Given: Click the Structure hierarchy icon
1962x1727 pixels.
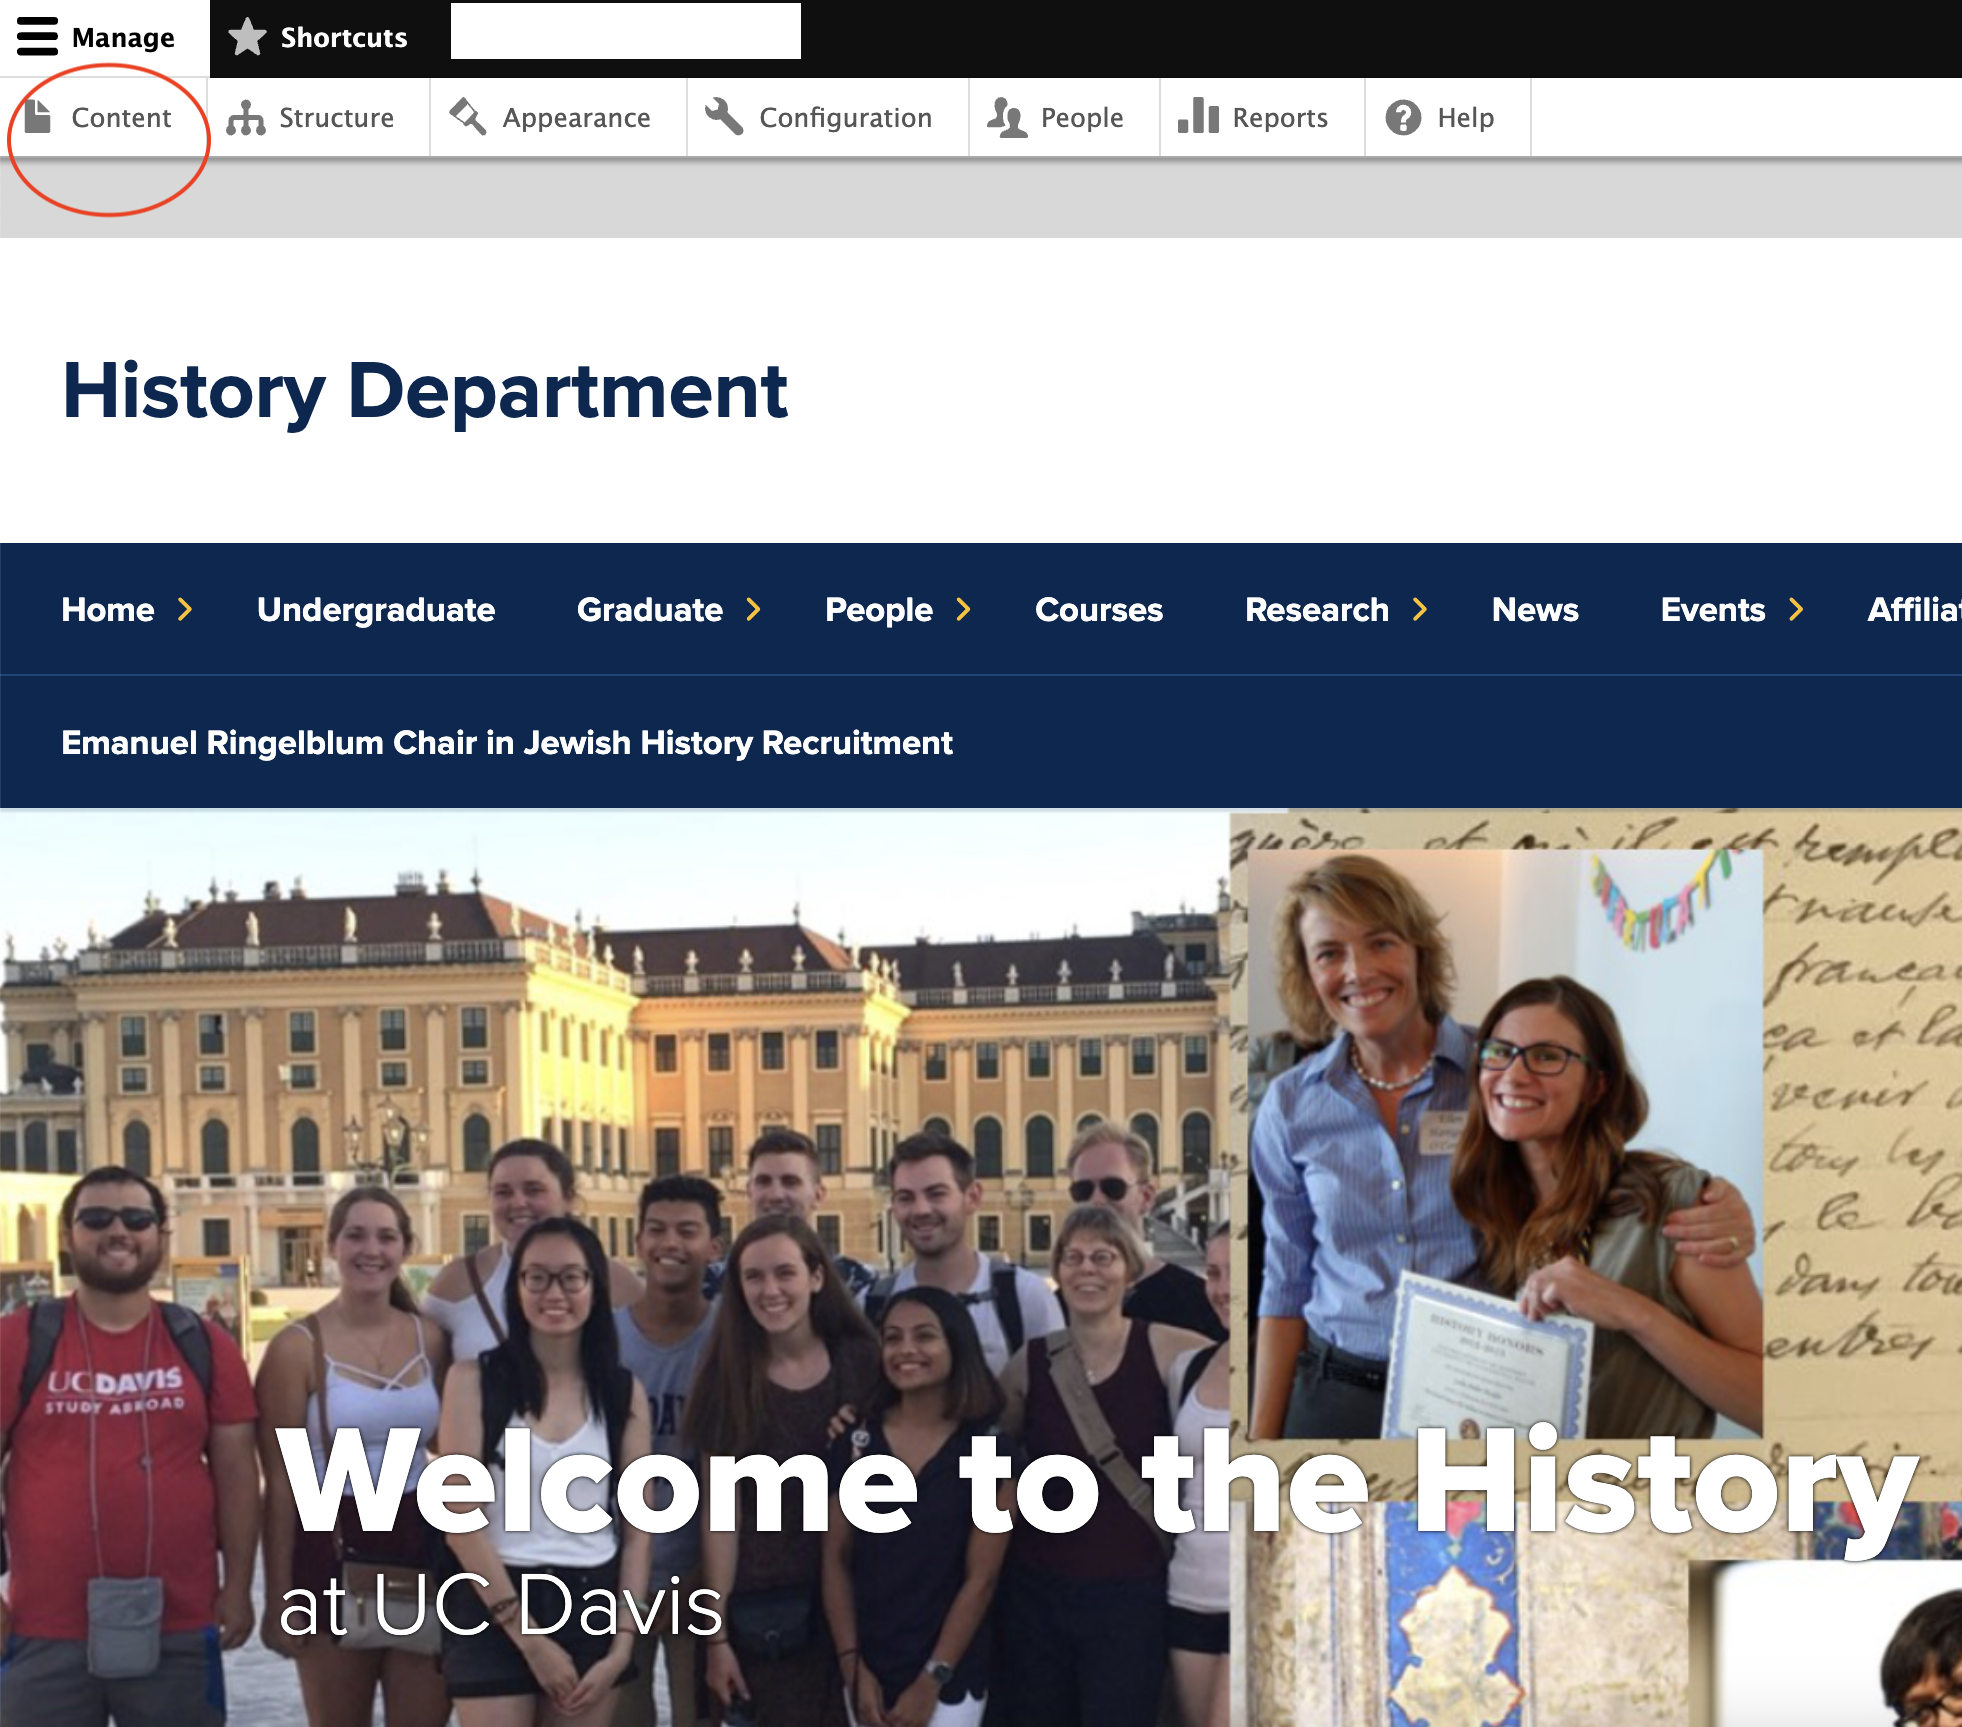Looking at the screenshot, I should [x=245, y=118].
